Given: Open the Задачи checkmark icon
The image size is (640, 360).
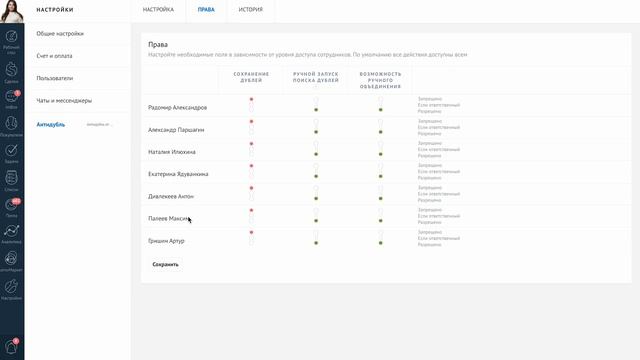Looking at the screenshot, I should coord(11,150).
